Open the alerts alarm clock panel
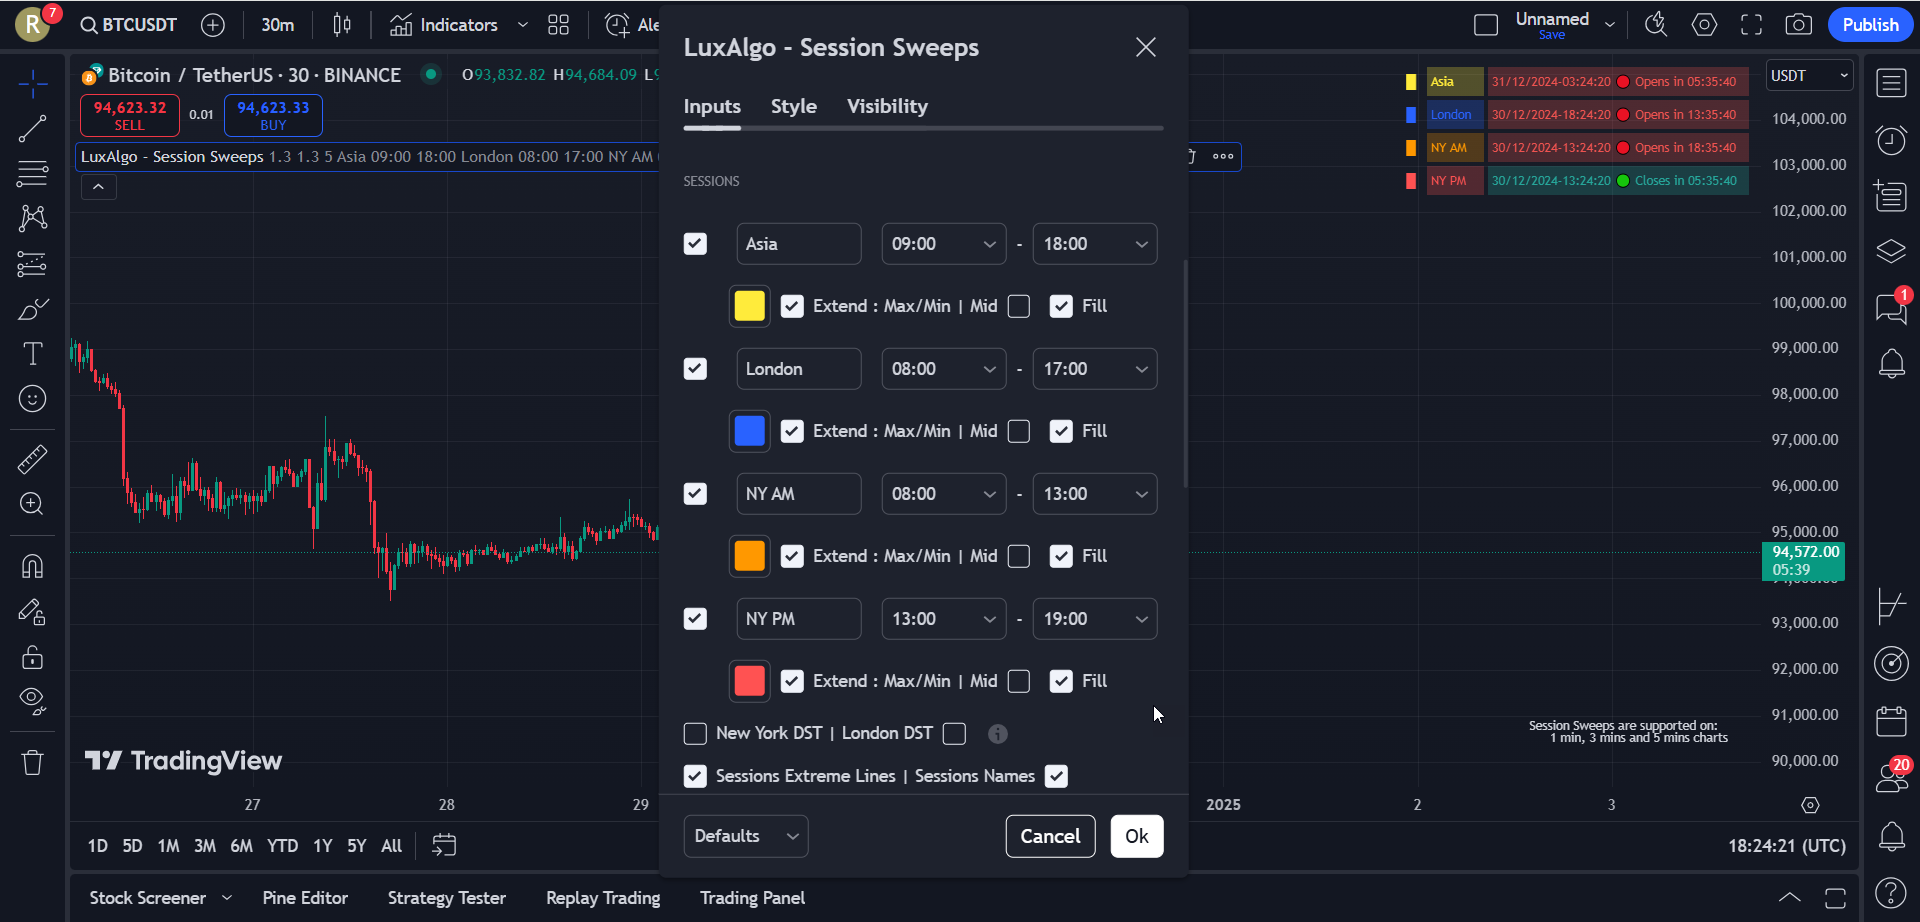 pos(1891,141)
